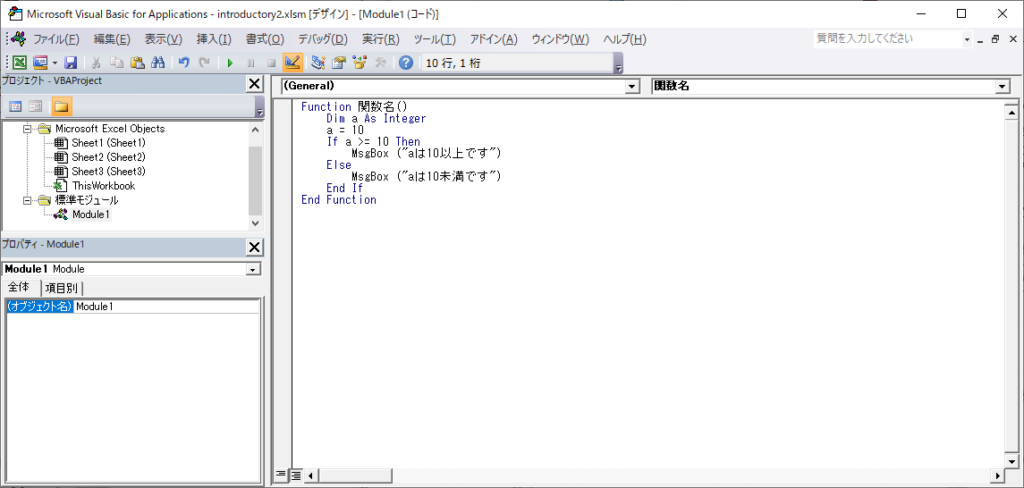Click the Undo arrow in the toolbar
Viewport: 1024px width, 488px height.
(x=184, y=62)
